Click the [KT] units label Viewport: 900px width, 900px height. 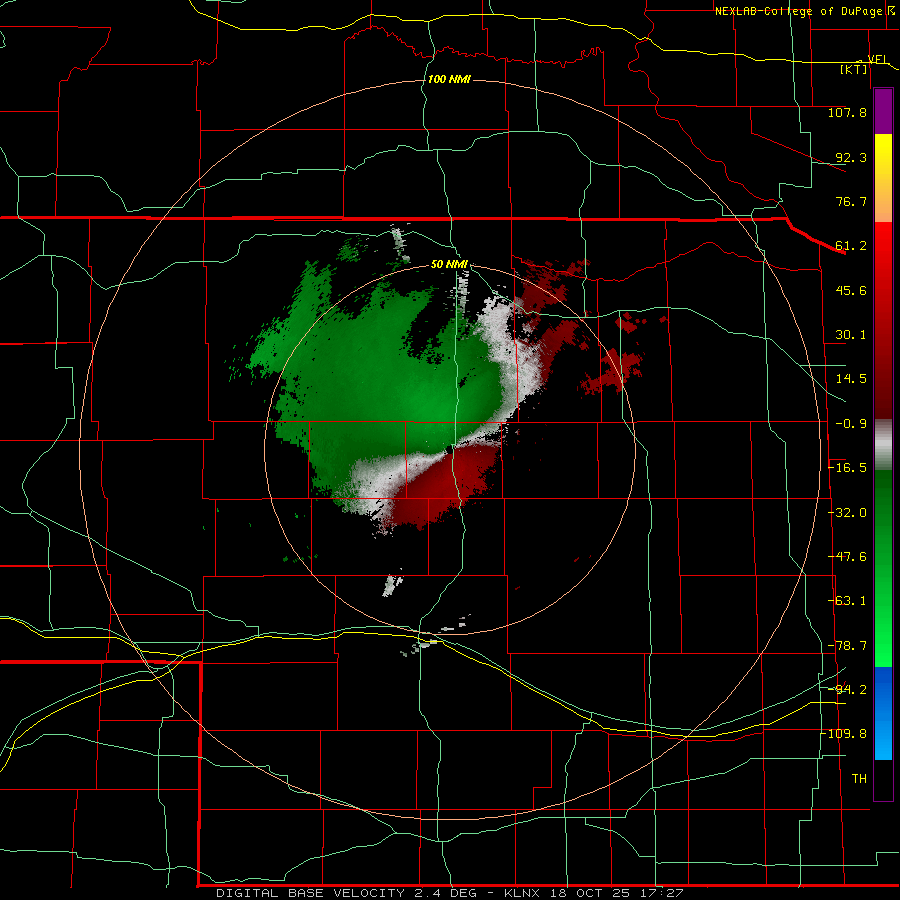click(854, 69)
